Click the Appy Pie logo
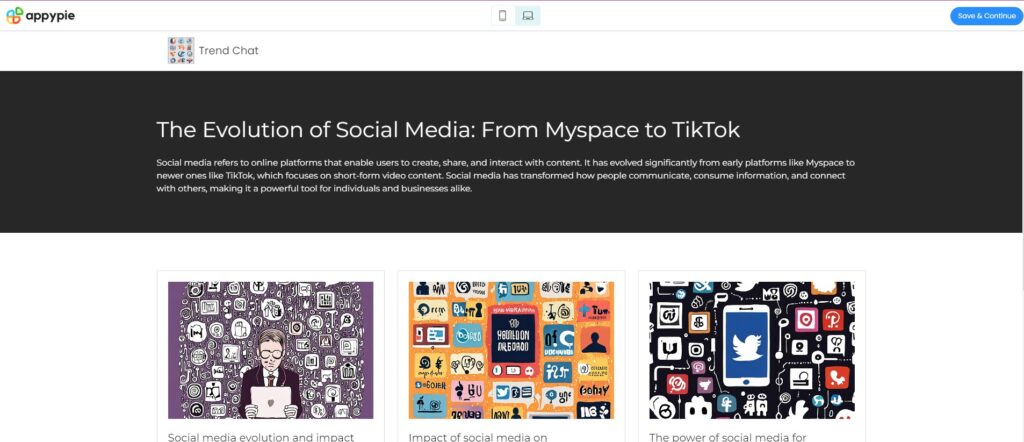Image resolution: width=1024 pixels, height=442 pixels. coord(40,16)
